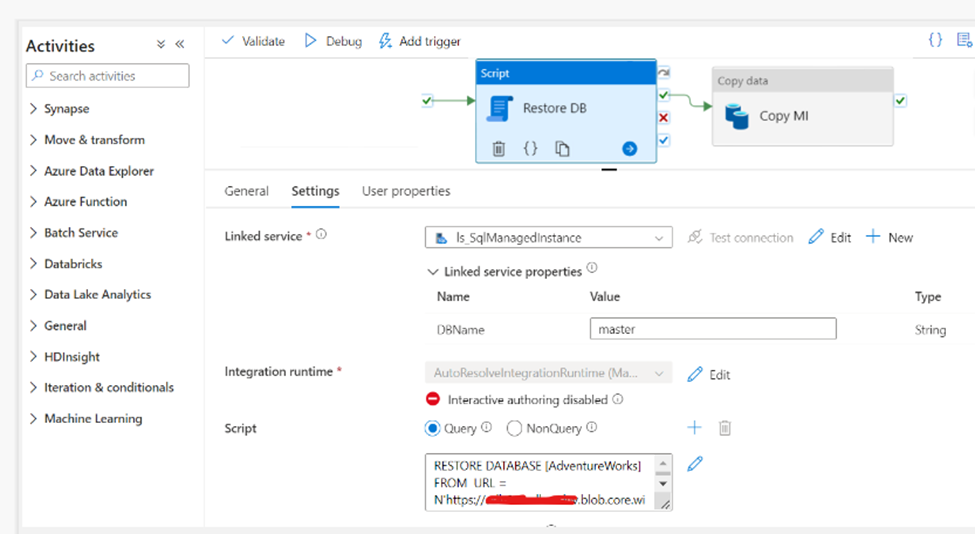
Task: Click the DBName value field containing master
Action: point(713,329)
